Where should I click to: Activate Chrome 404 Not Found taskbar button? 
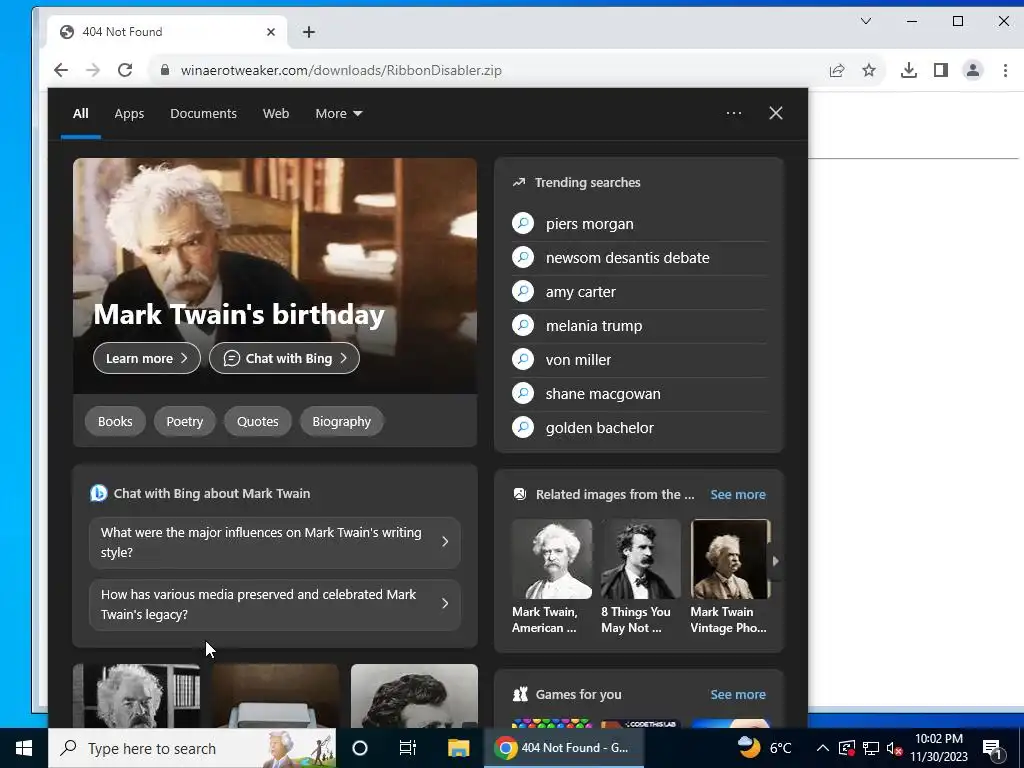click(564, 748)
